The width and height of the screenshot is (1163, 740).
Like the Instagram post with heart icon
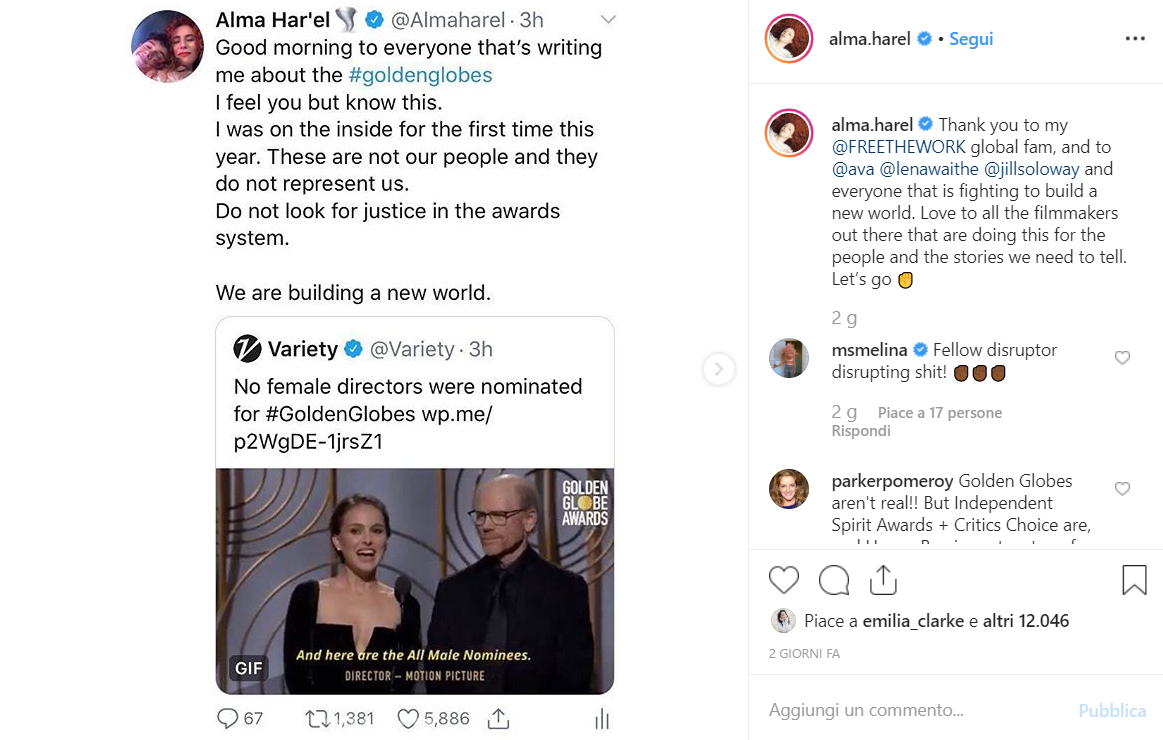pos(783,580)
